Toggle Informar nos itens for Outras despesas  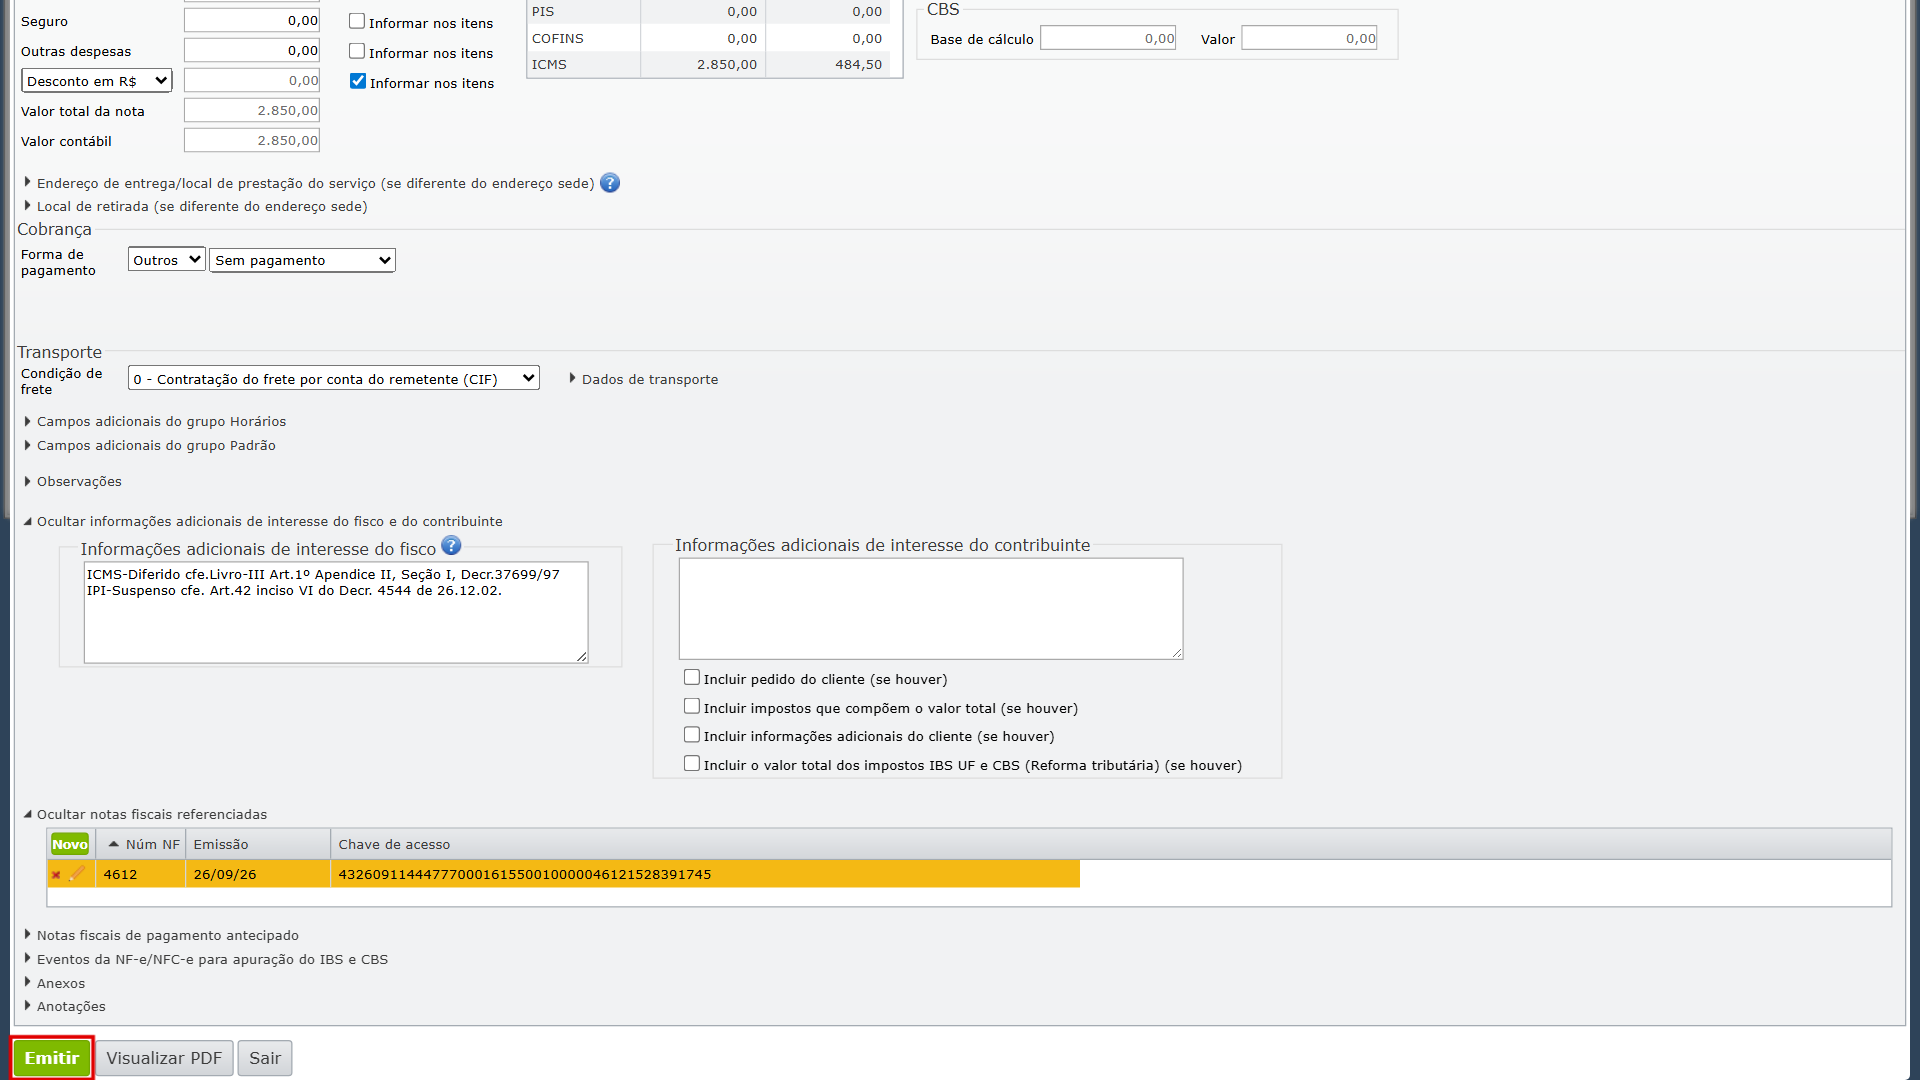coord(357,51)
